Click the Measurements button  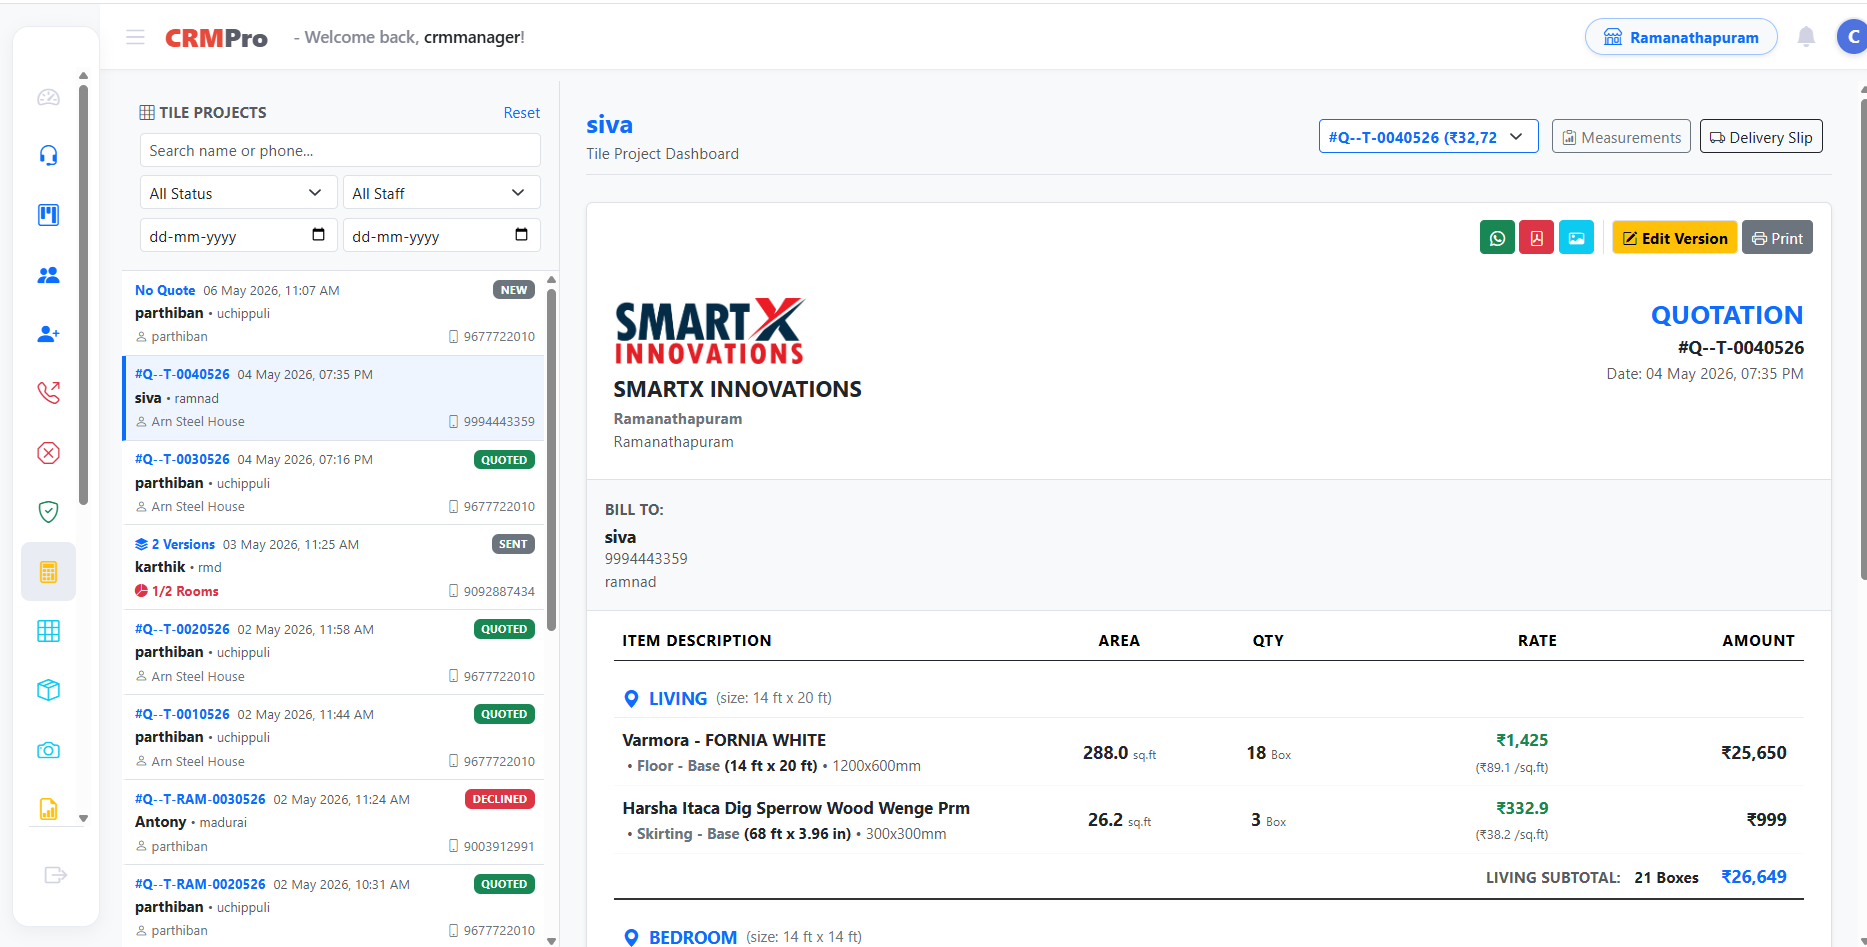click(x=1621, y=137)
